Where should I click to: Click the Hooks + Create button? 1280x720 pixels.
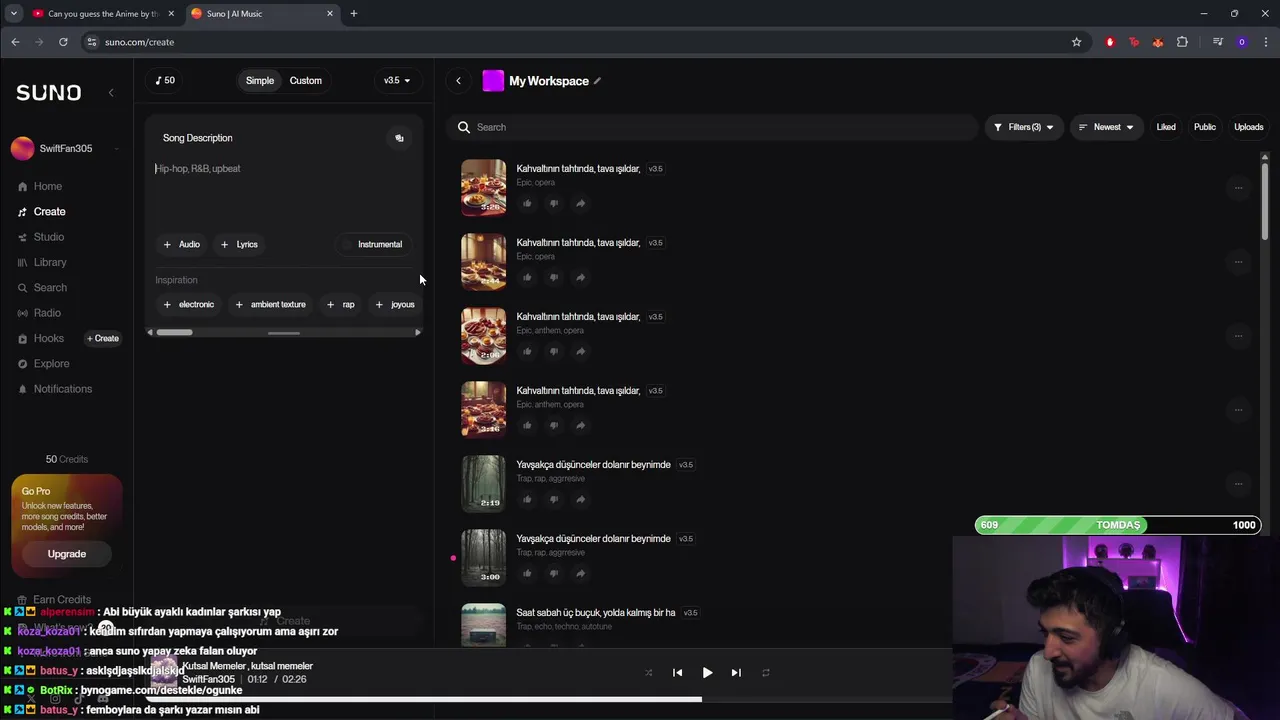click(102, 338)
